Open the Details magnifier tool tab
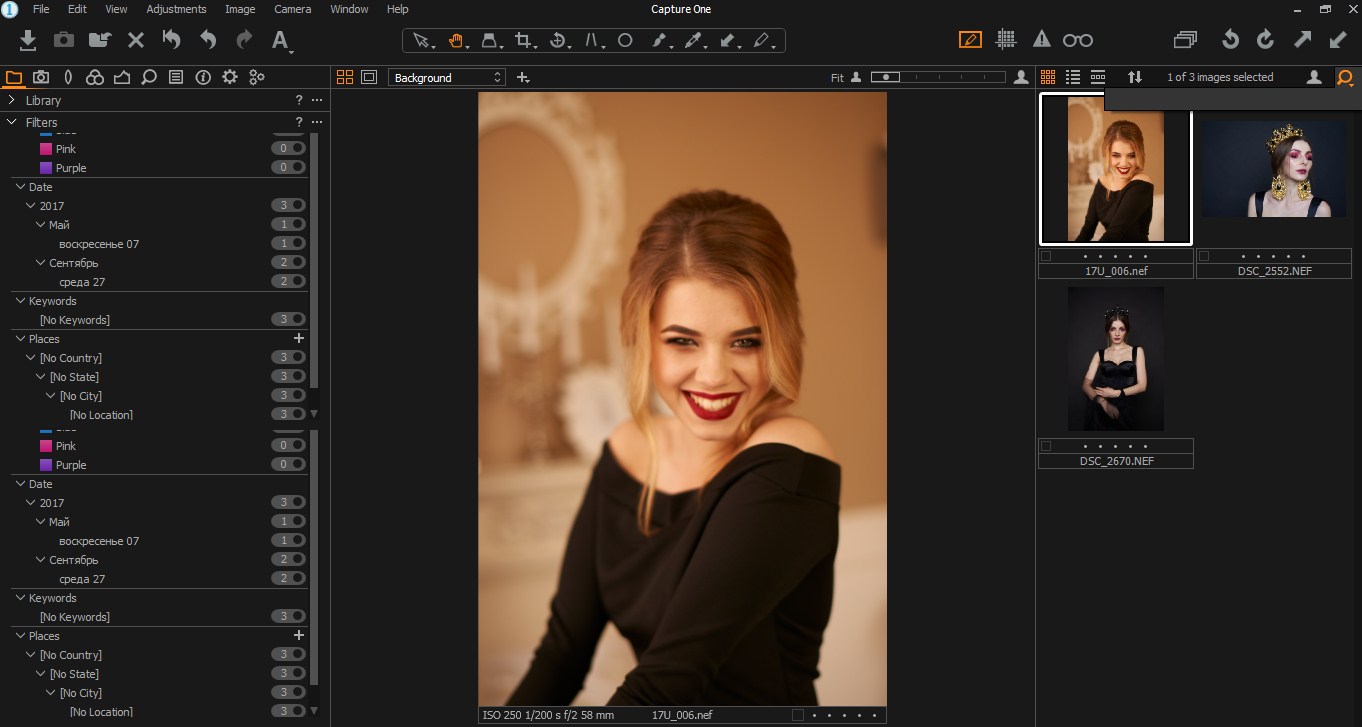The width and height of the screenshot is (1362, 727). pos(149,77)
